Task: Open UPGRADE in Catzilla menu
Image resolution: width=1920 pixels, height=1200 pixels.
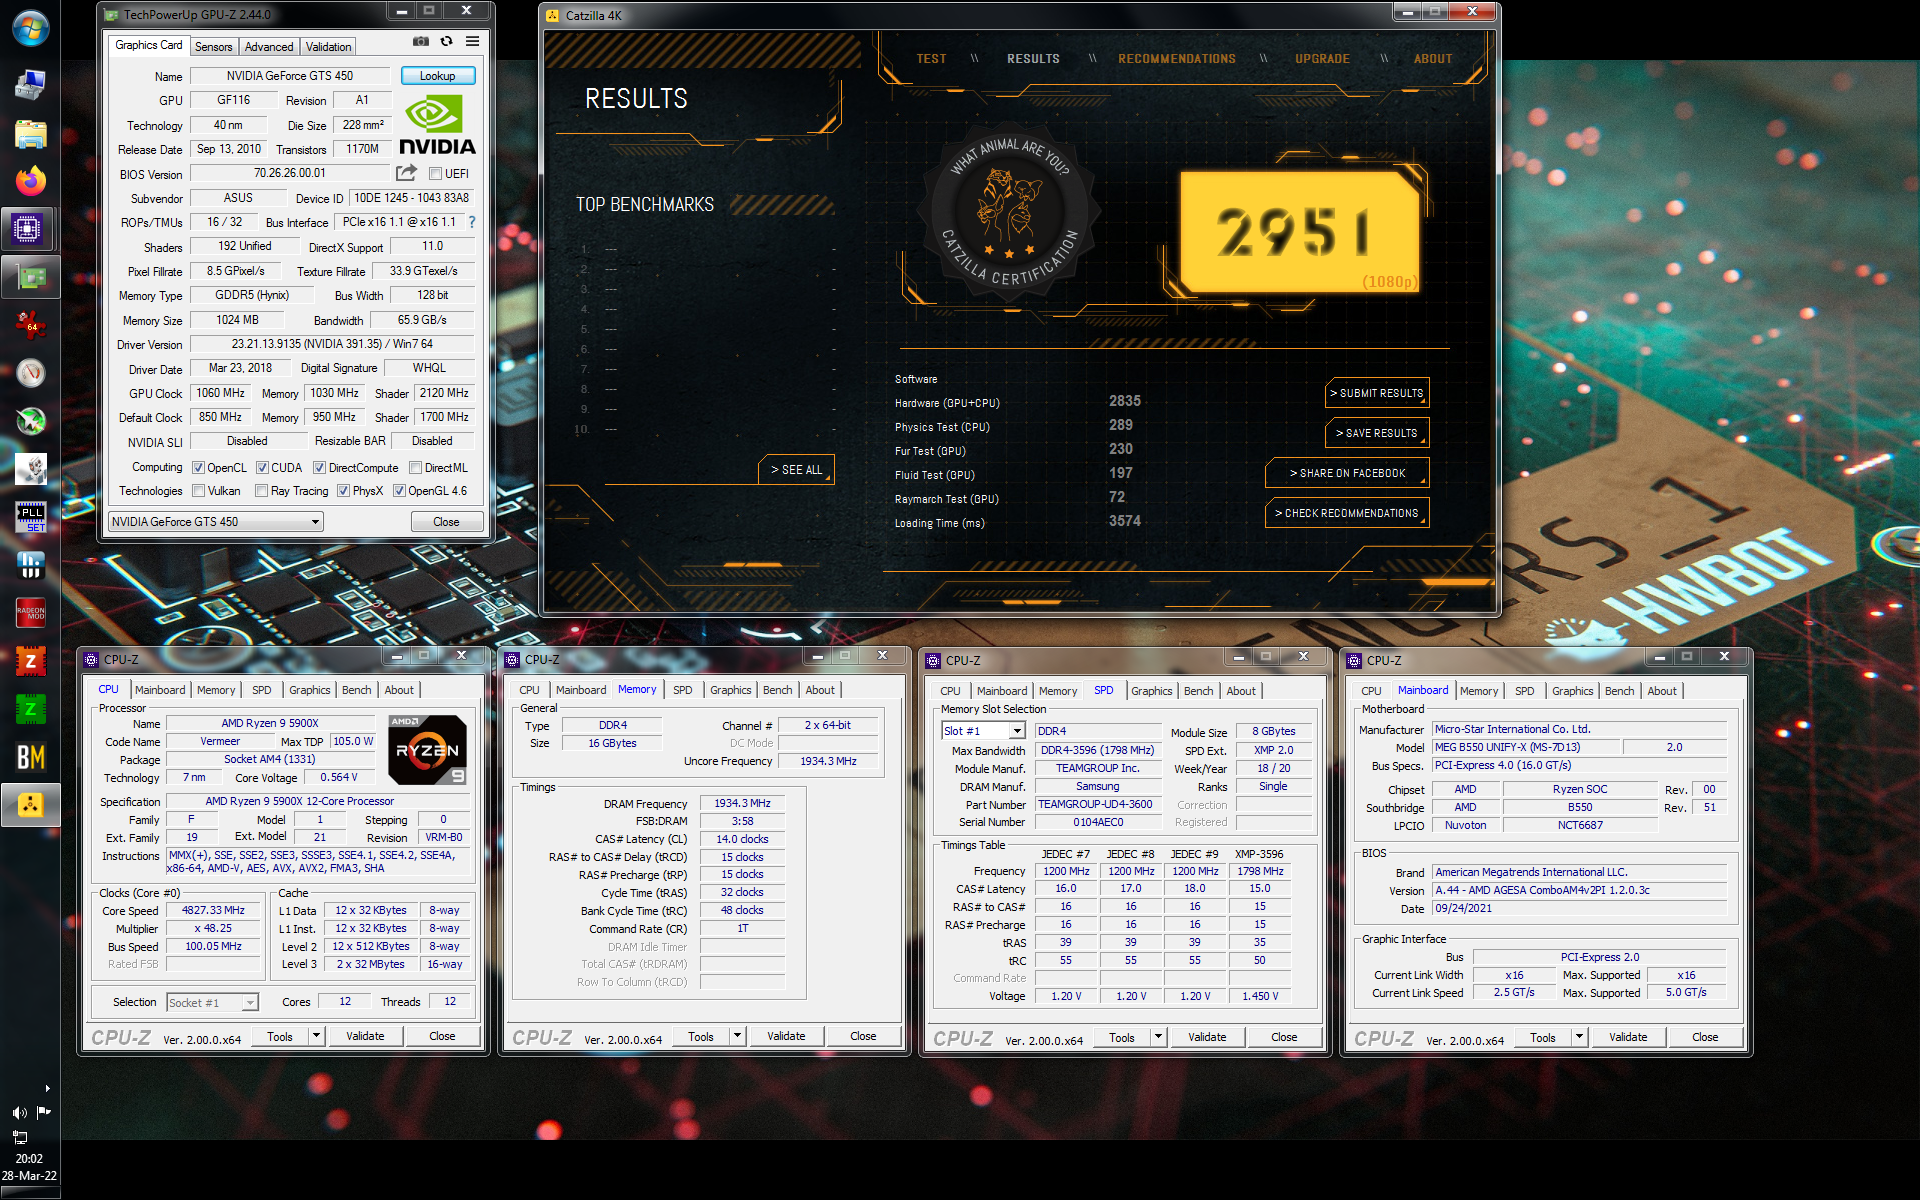Action: 1322,59
